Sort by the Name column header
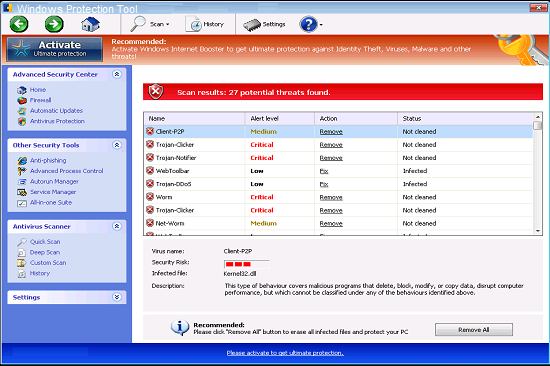Viewport: 550px width, 366px height. click(x=194, y=119)
